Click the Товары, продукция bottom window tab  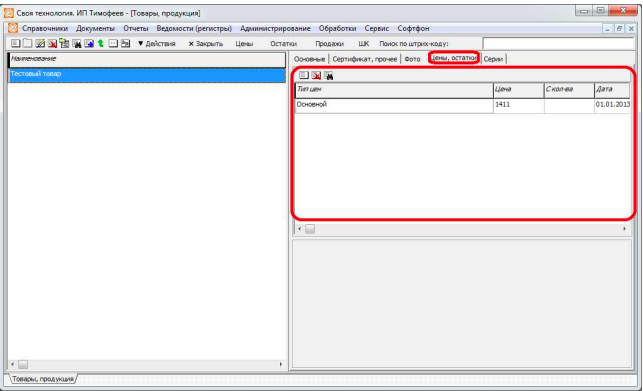click(43, 379)
